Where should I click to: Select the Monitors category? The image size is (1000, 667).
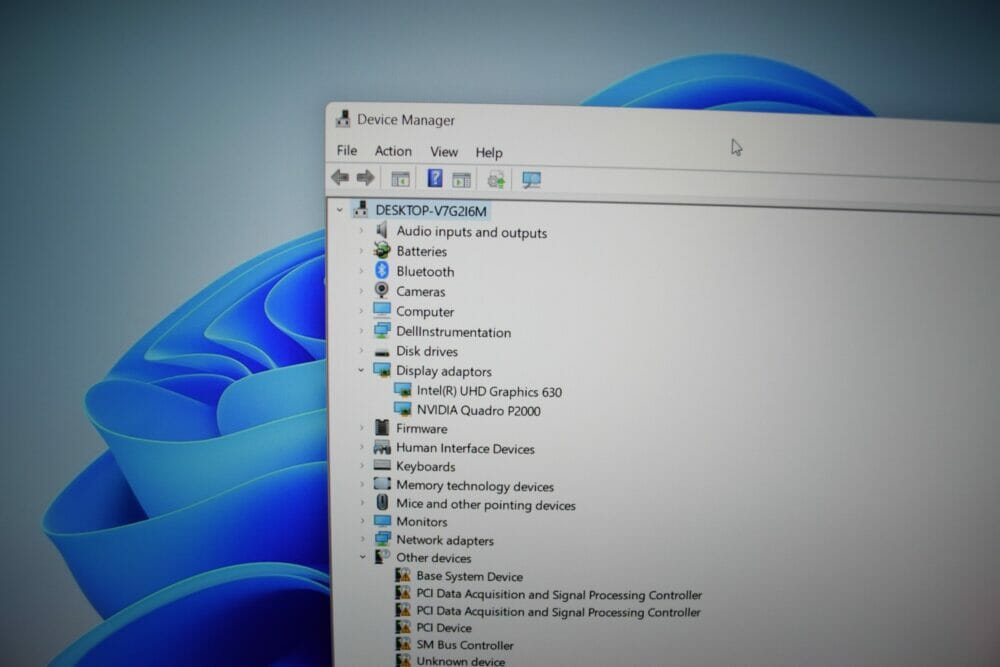422,522
